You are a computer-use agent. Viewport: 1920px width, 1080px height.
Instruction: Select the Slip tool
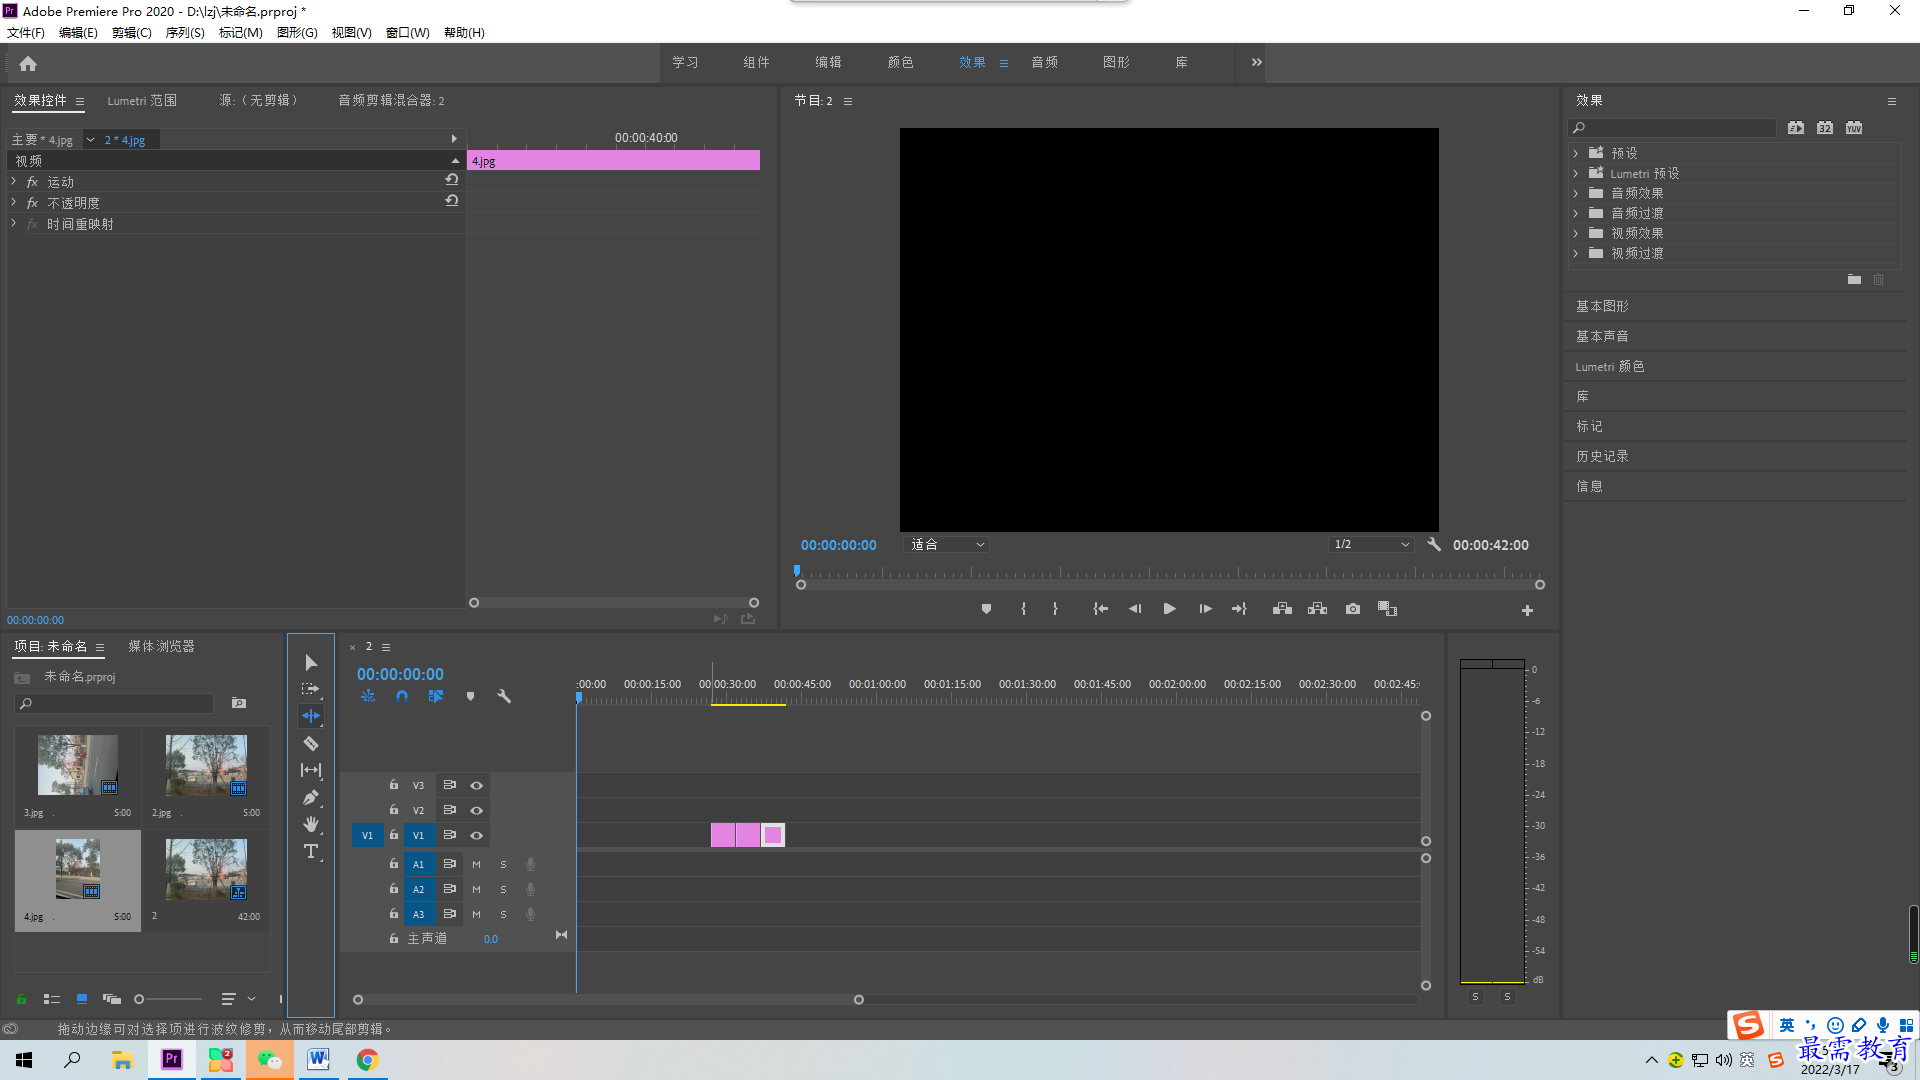(x=311, y=770)
